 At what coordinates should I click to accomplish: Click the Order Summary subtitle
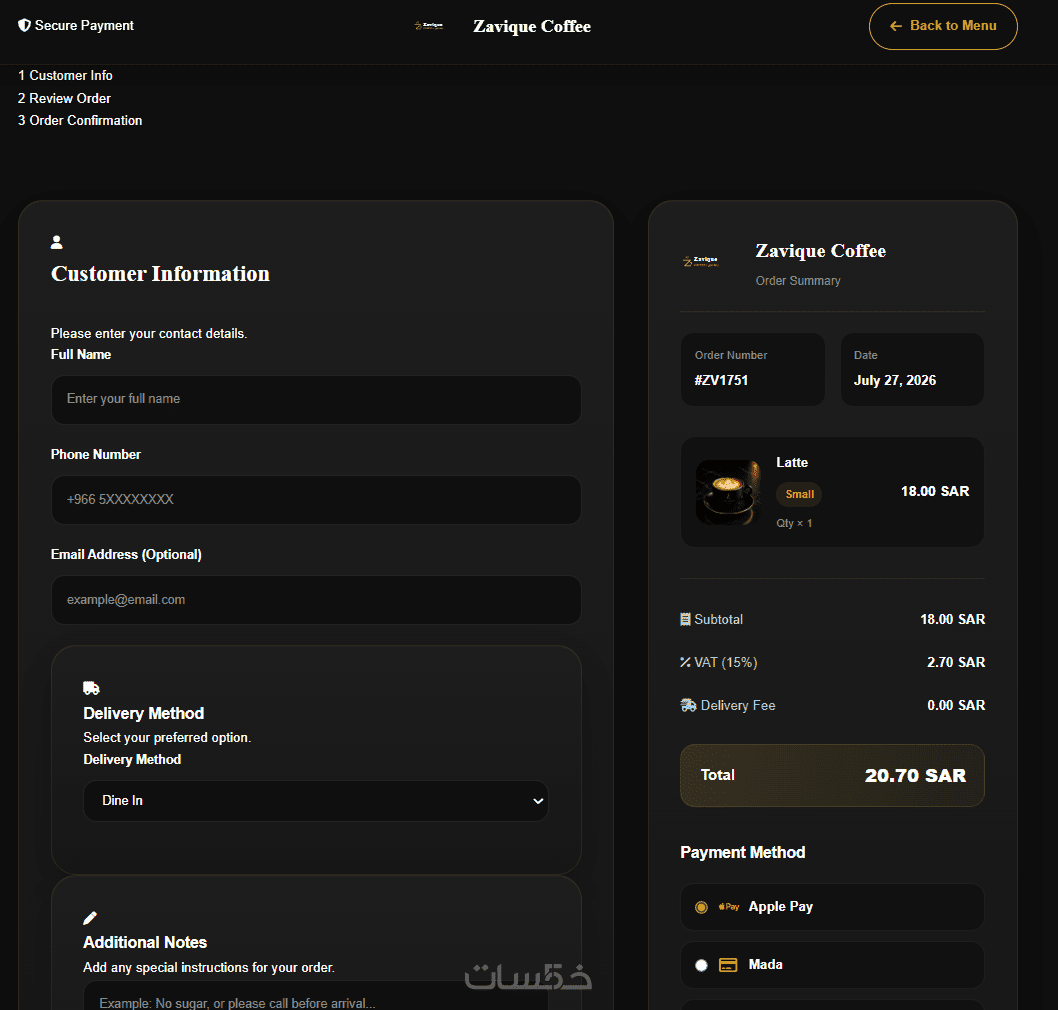[798, 281]
